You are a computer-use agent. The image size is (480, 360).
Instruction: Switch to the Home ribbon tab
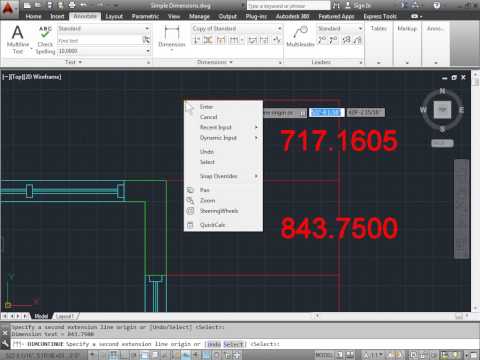(x=33, y=16)
